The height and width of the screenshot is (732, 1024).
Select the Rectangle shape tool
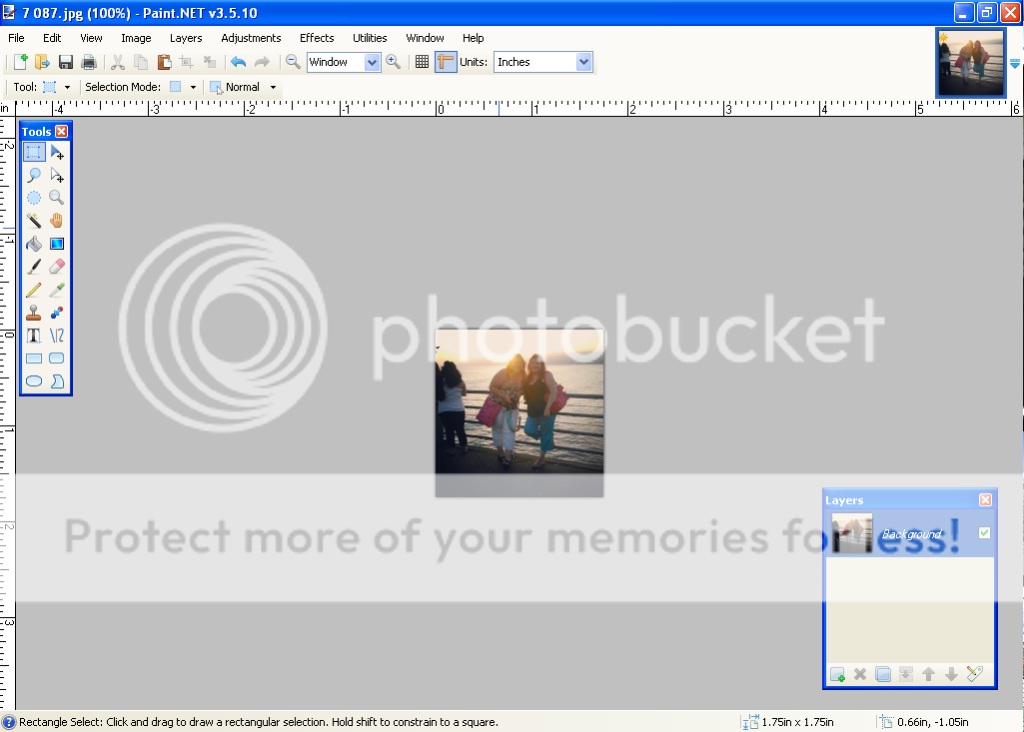(34, 358)
